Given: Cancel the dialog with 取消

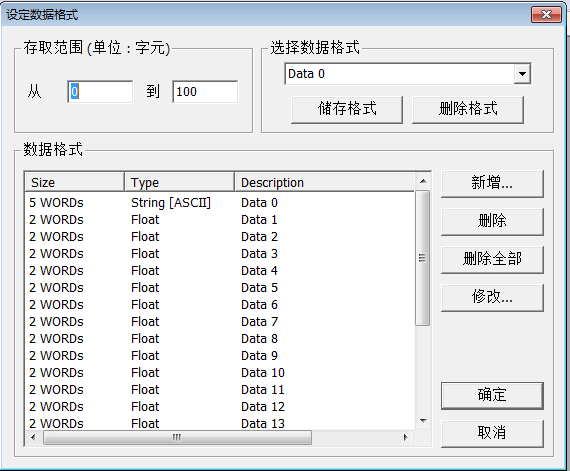Looking at the screenshot, I should pos(492,434).
